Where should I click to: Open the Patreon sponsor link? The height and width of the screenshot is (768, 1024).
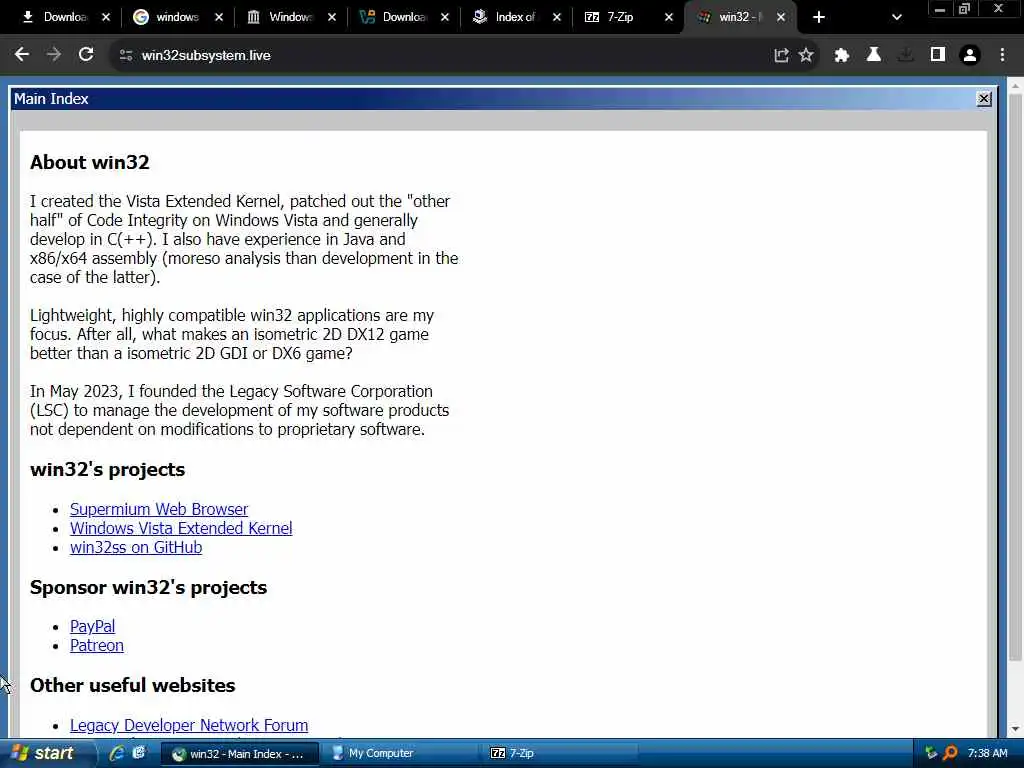pos(97,645)
